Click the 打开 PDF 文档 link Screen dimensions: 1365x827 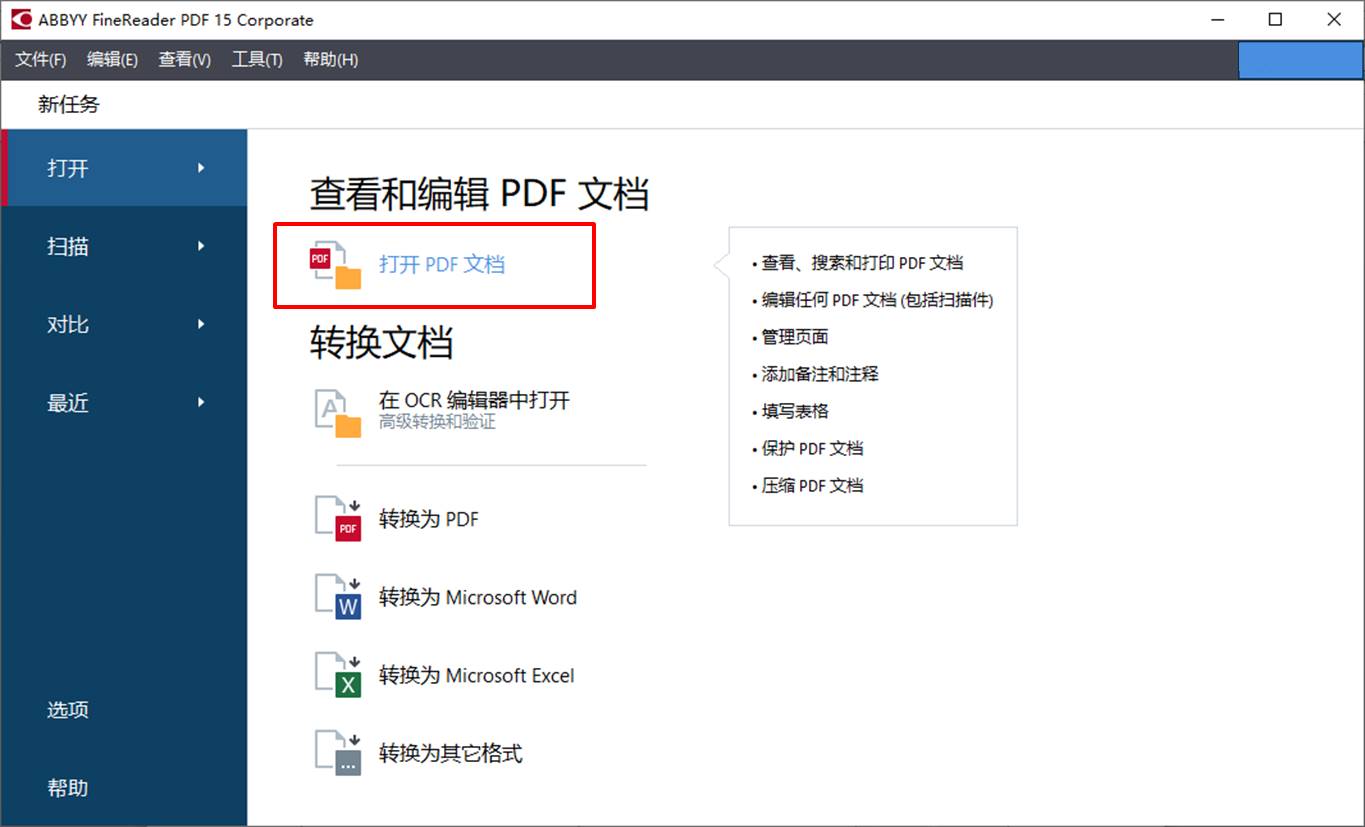(442, 265)
